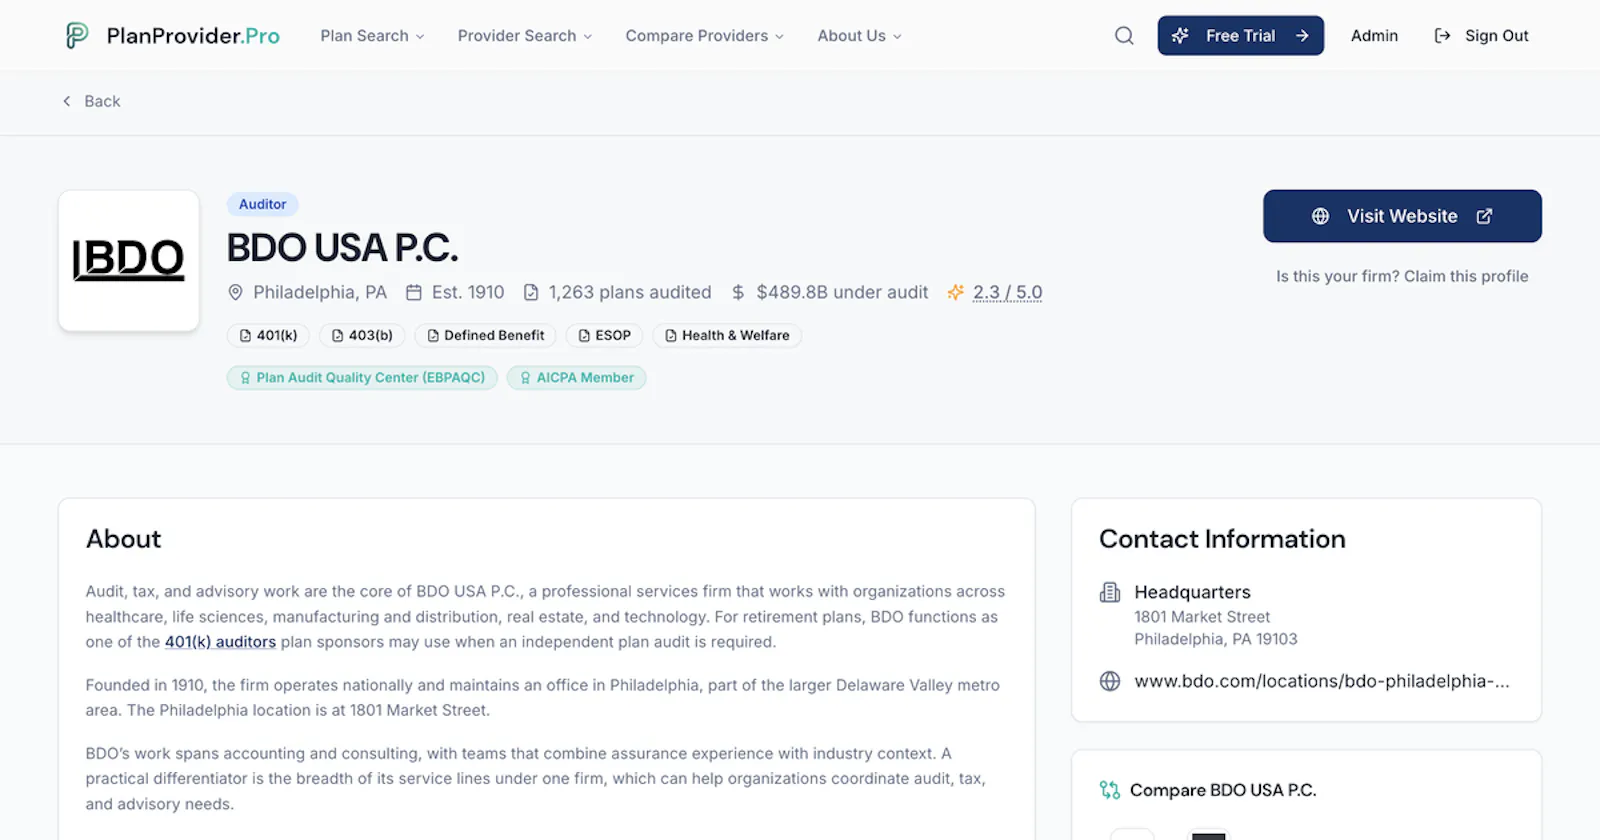This screenshot has height=840, width=1600.
Task: Click '$489.8B under audit' text
Action: coord(842,292)
